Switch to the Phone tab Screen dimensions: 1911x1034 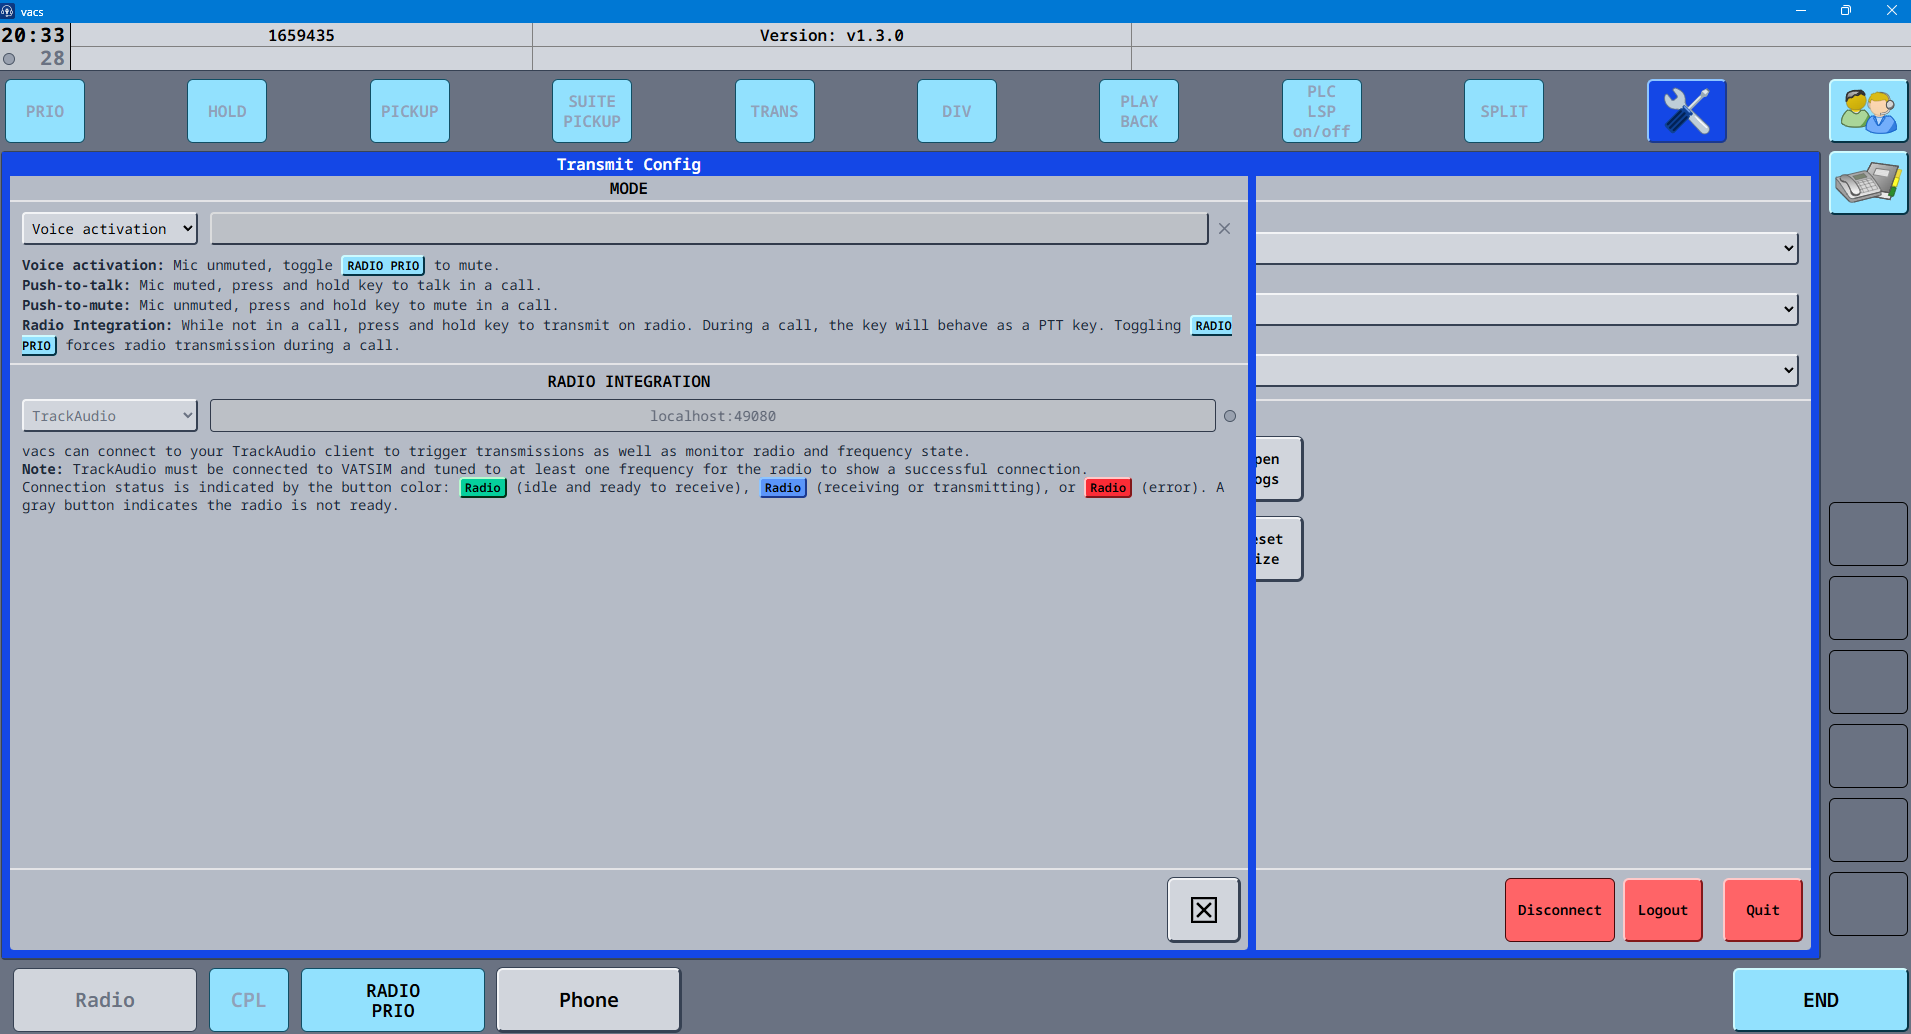pyautogui.click(x=588, y=1000)
